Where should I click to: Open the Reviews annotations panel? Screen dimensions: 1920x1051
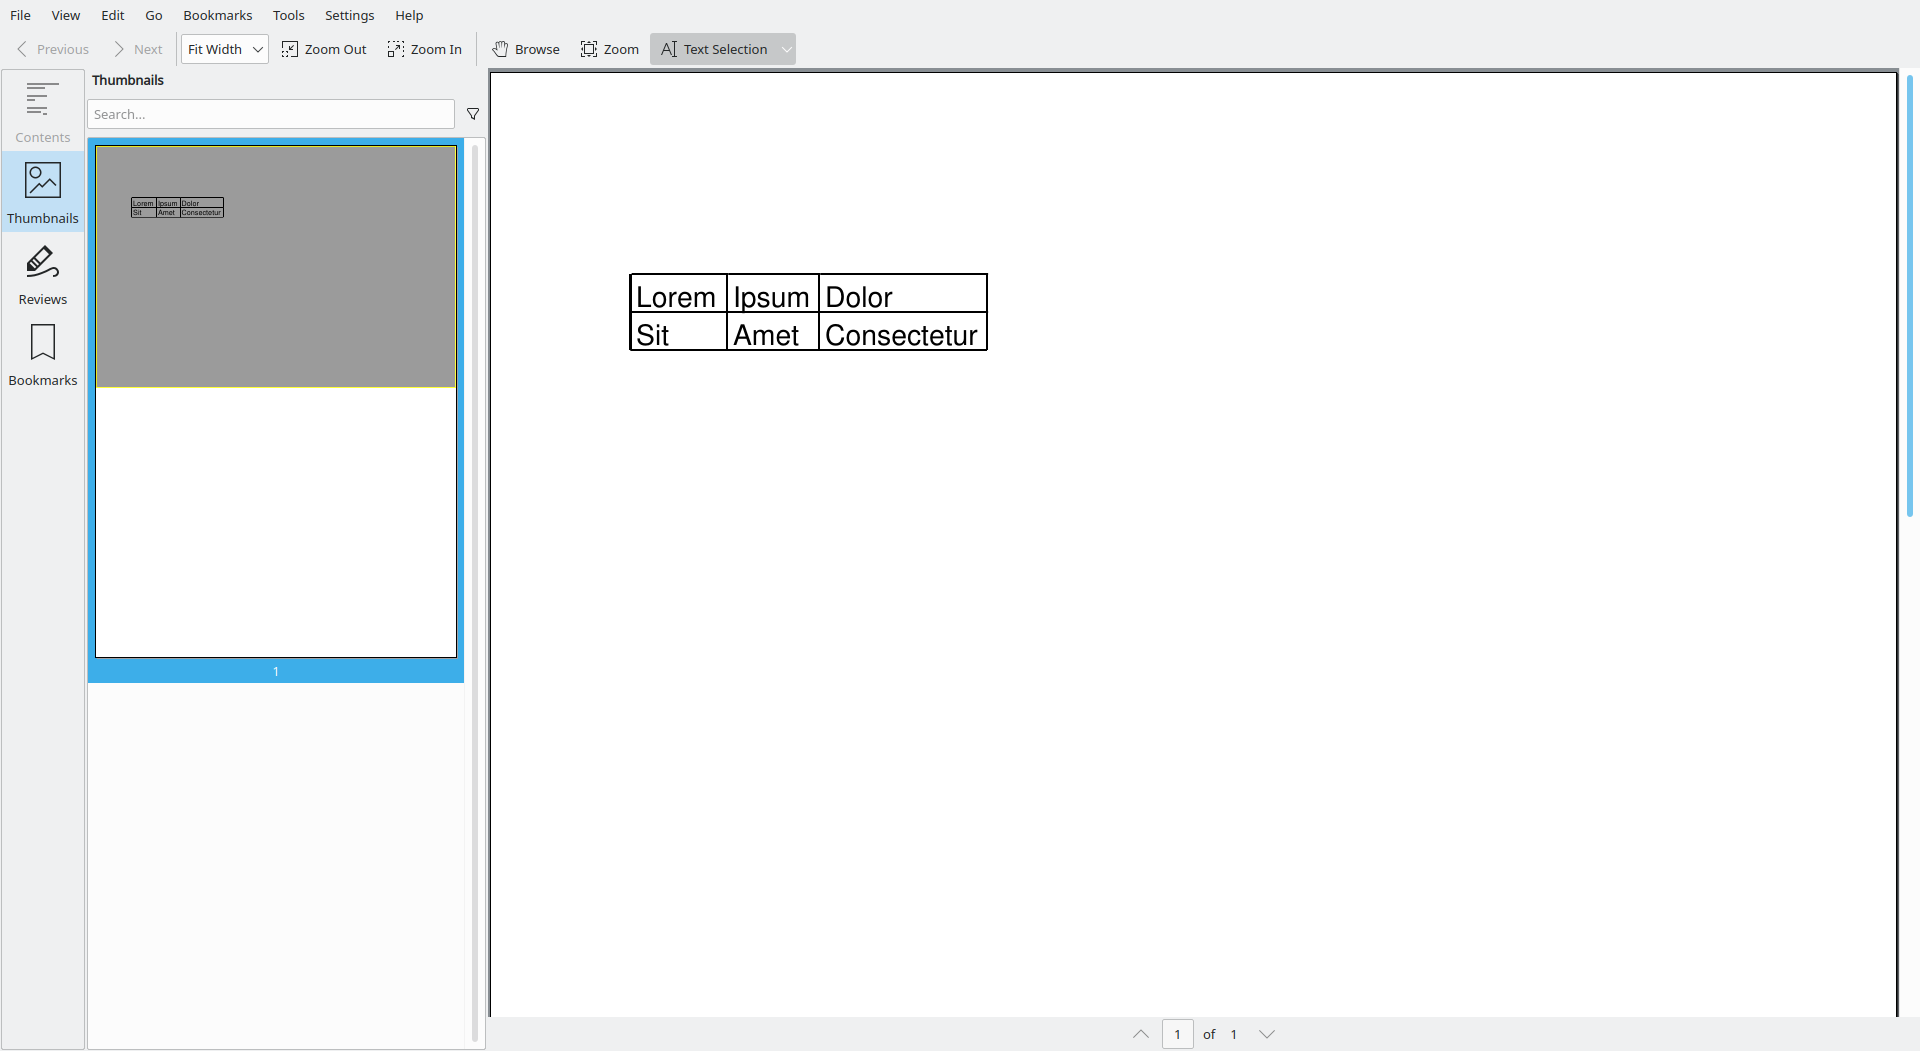point(43,273)
